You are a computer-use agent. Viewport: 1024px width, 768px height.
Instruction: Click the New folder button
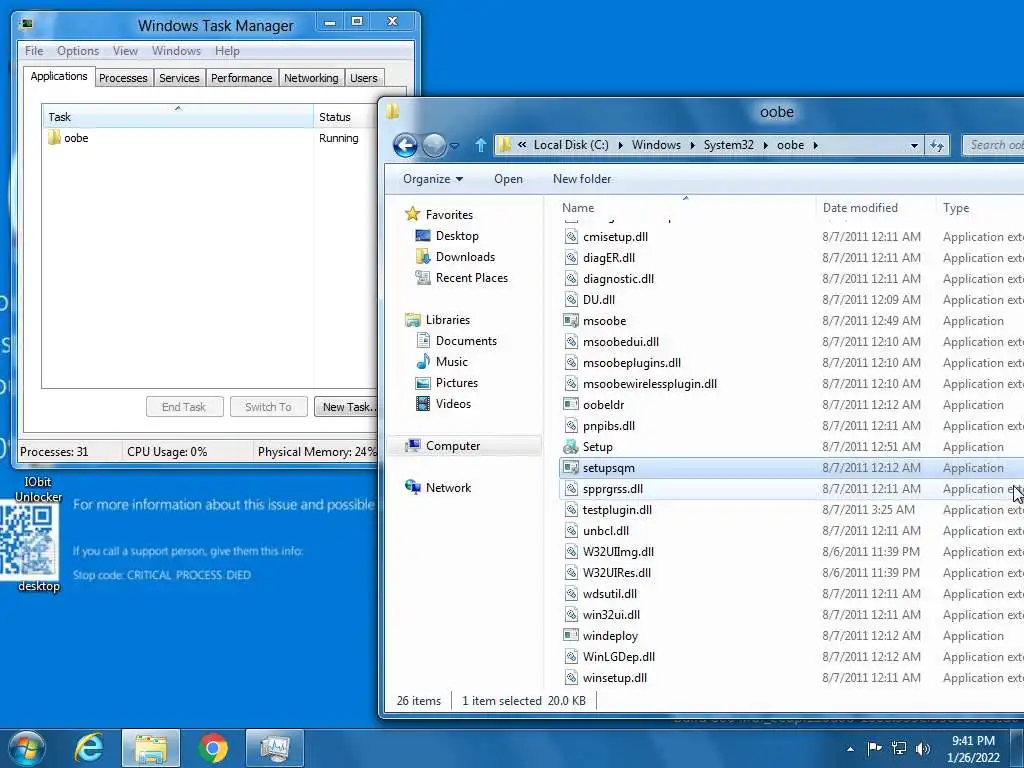tap(582, 179)
